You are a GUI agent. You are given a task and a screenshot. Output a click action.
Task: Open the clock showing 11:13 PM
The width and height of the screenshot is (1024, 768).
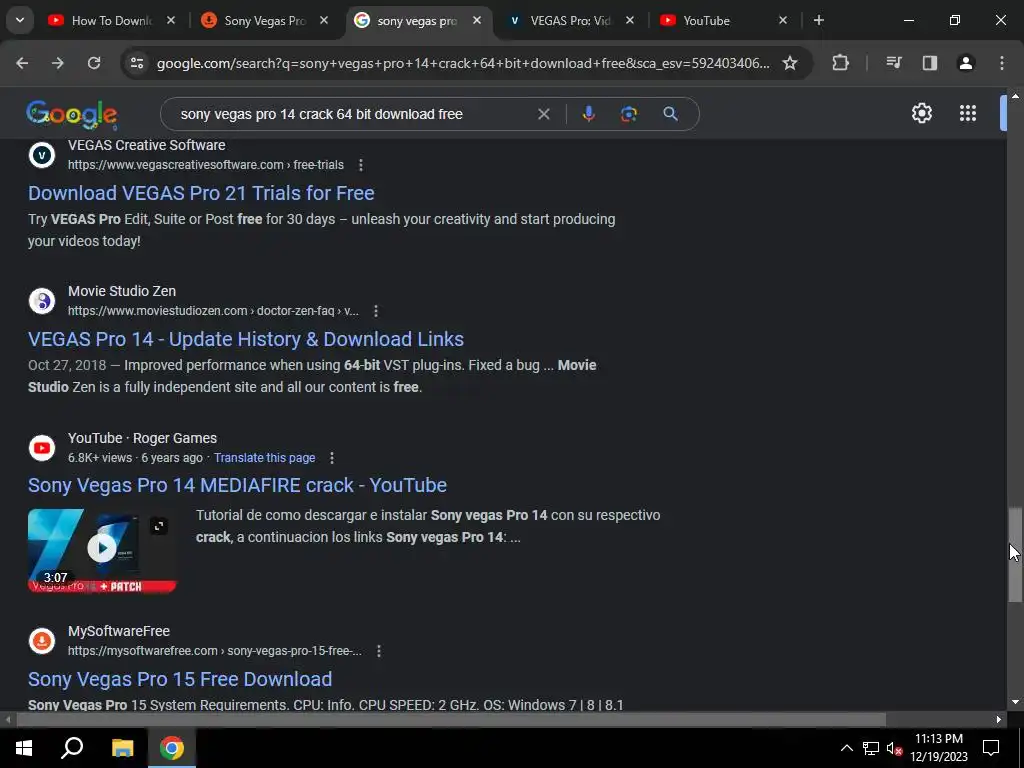point(939,748)
